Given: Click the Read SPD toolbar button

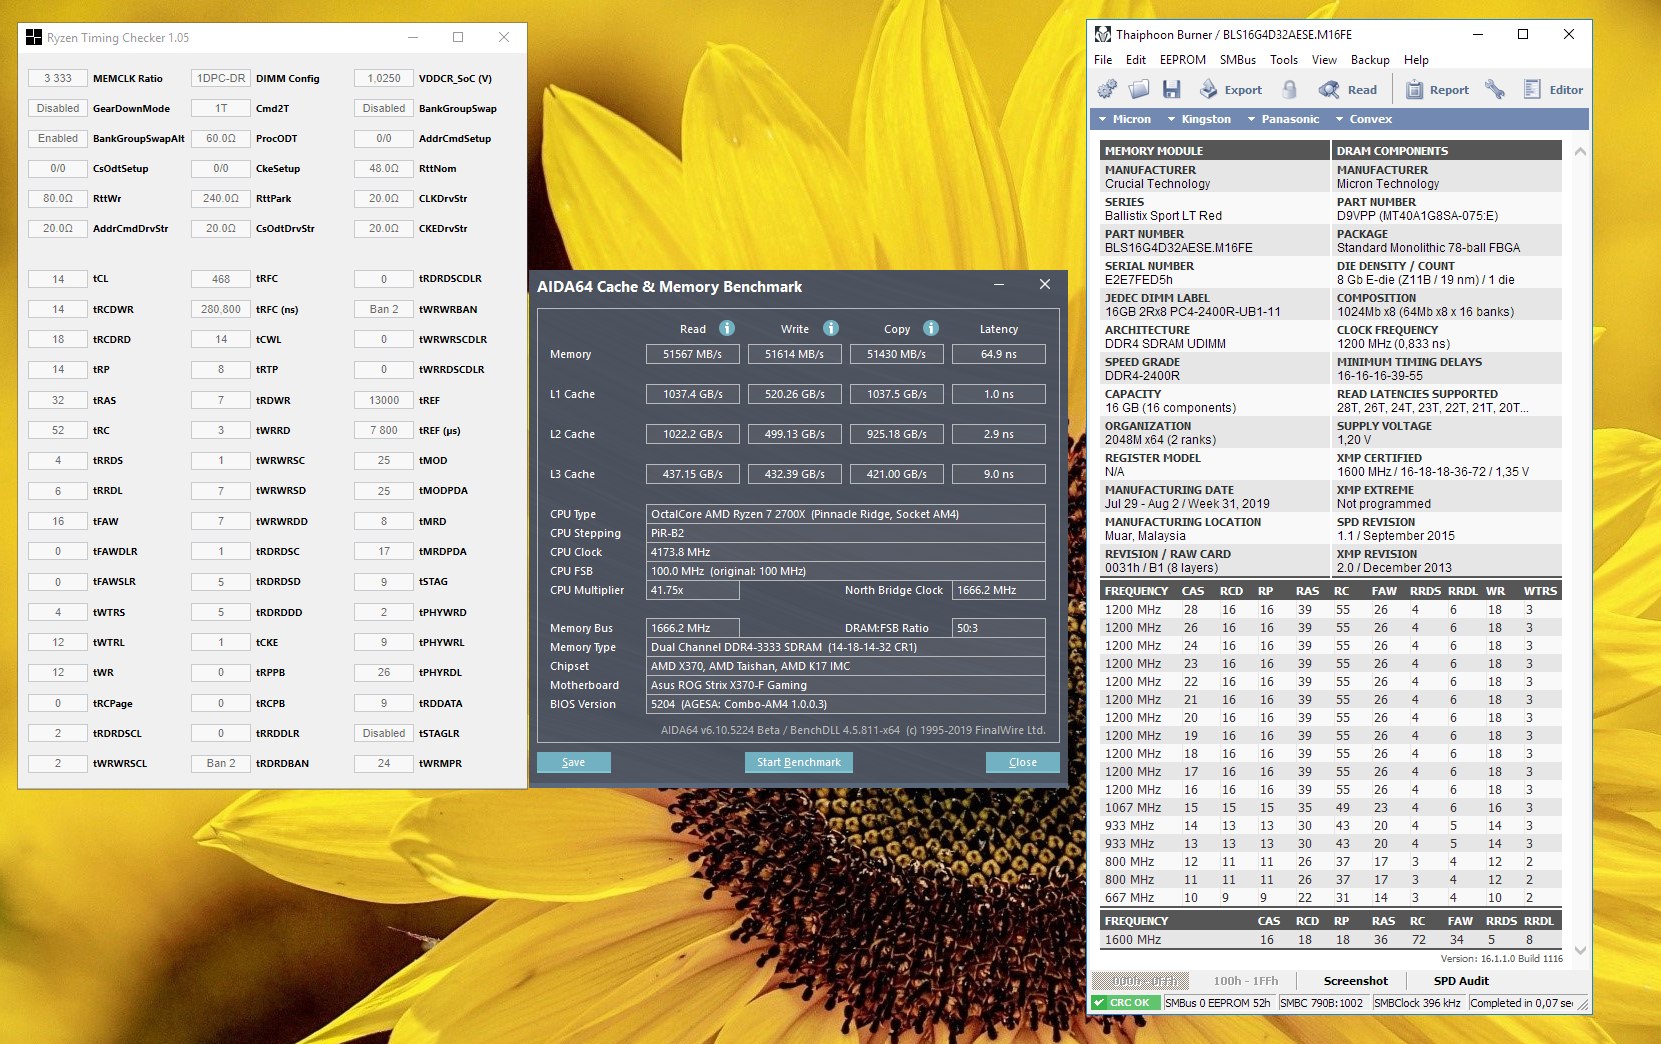Looking at the screenshot, I should tap(1348, 90).
